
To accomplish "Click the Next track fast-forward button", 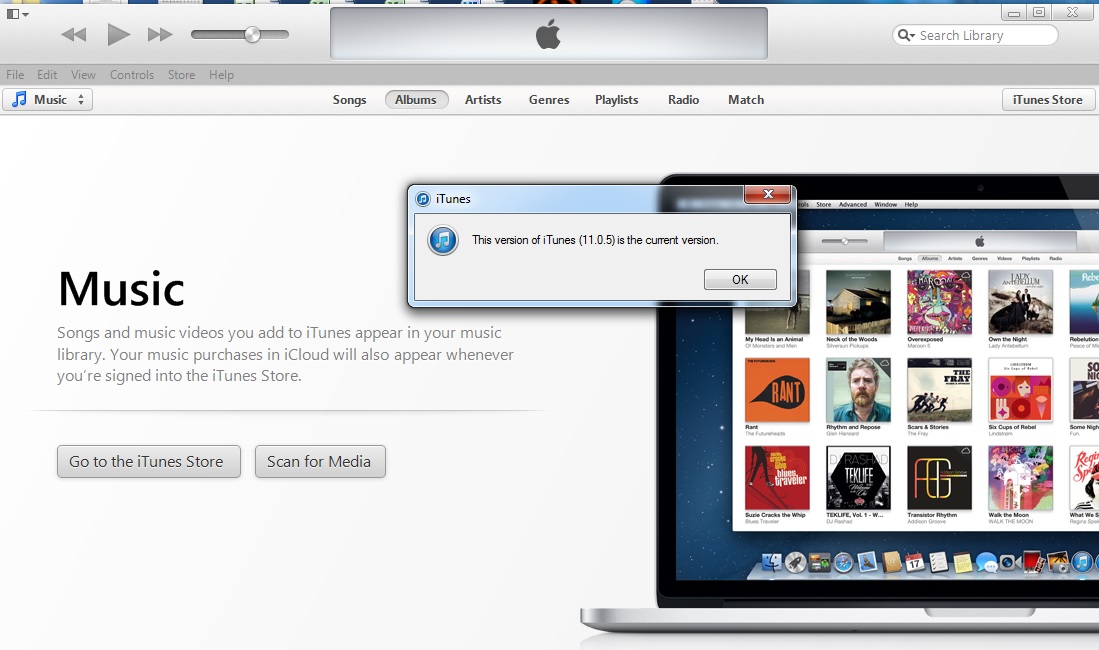I will coord(160,34).
